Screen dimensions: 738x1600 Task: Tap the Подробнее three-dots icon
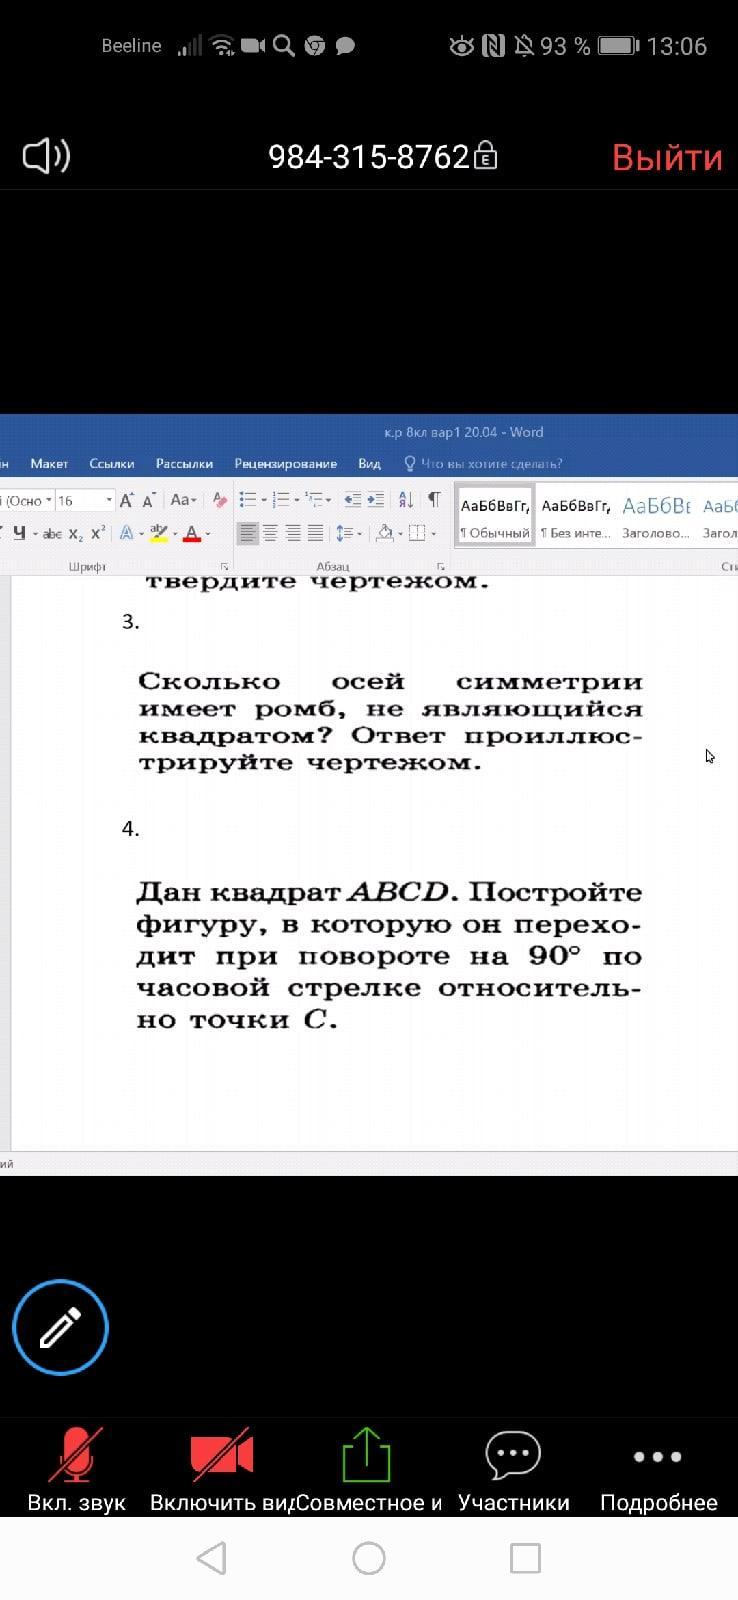tap(658, 1456)
